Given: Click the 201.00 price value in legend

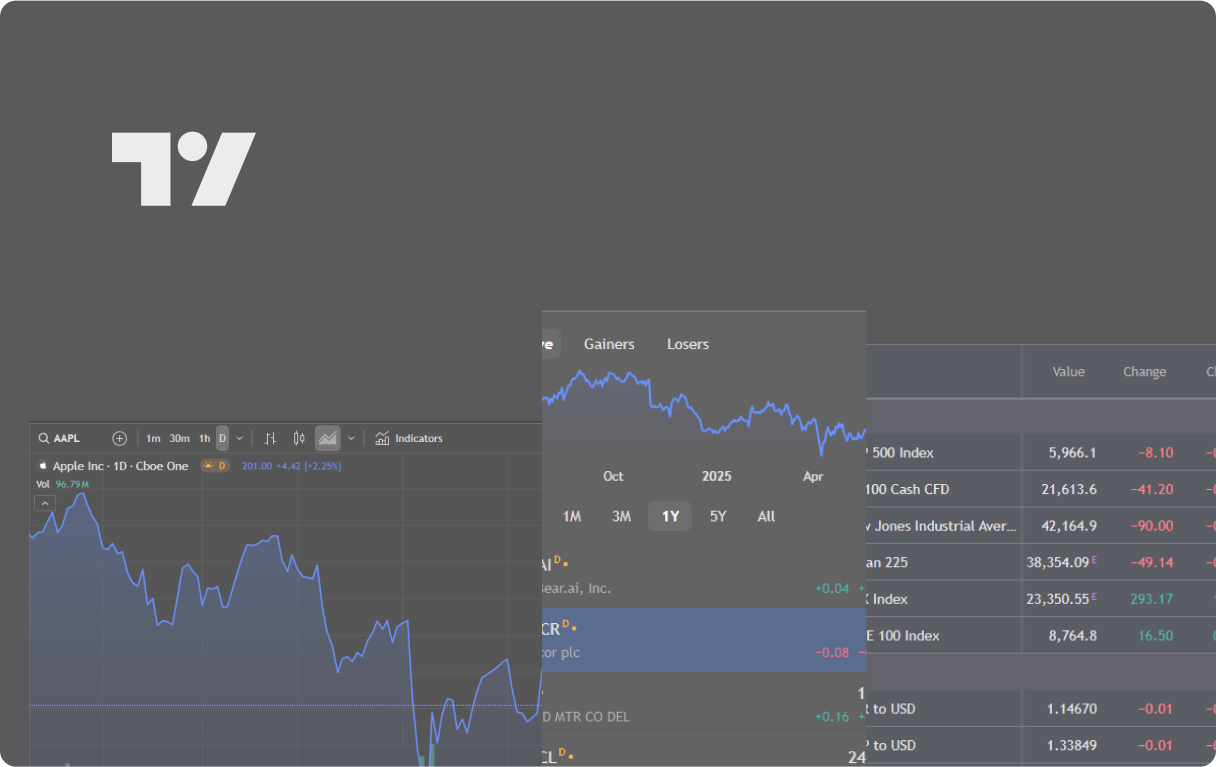Looking at the screenshot, I should click(x=257, y=466).
